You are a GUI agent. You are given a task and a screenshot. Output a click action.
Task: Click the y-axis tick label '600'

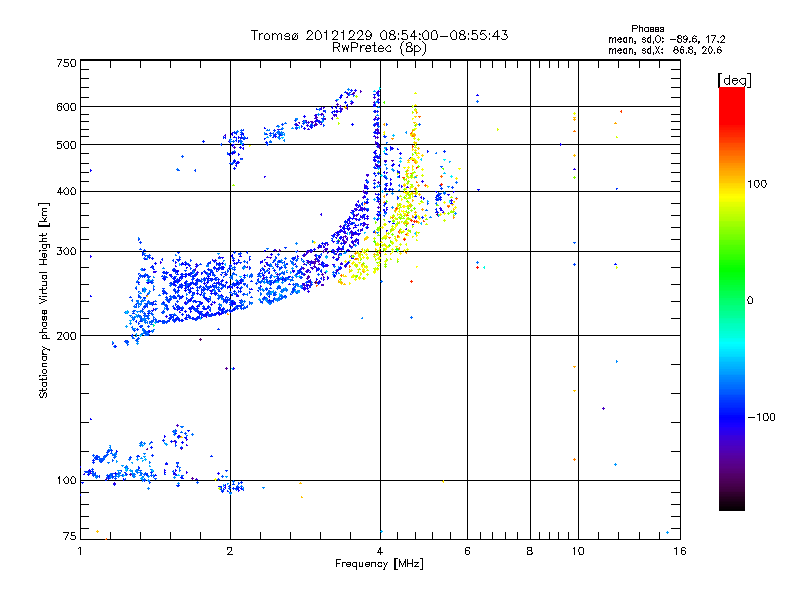[66, 107]
